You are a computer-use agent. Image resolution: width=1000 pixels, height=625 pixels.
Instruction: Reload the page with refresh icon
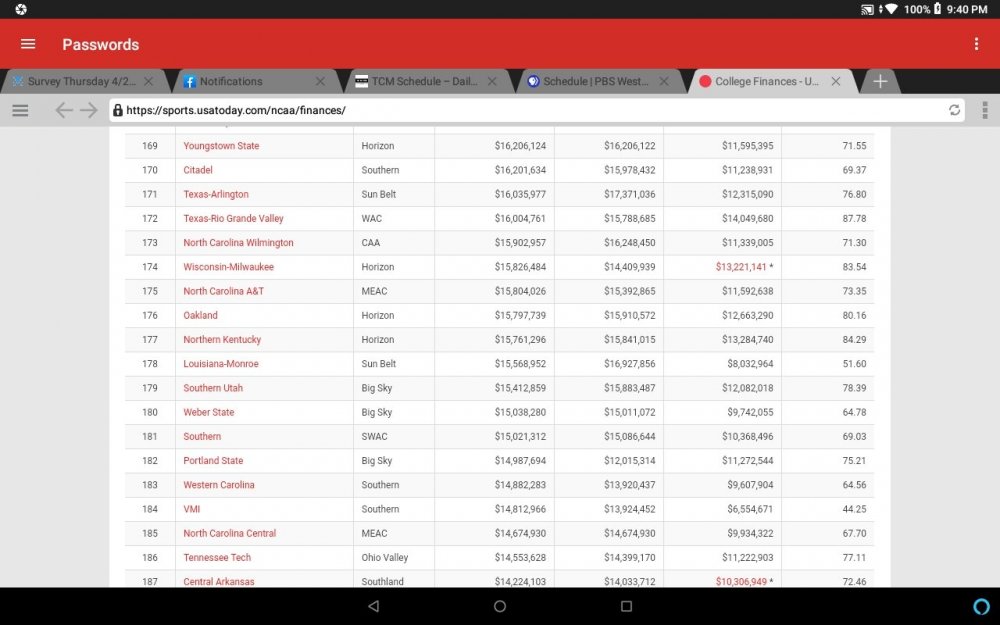click(x=954, y=110)
